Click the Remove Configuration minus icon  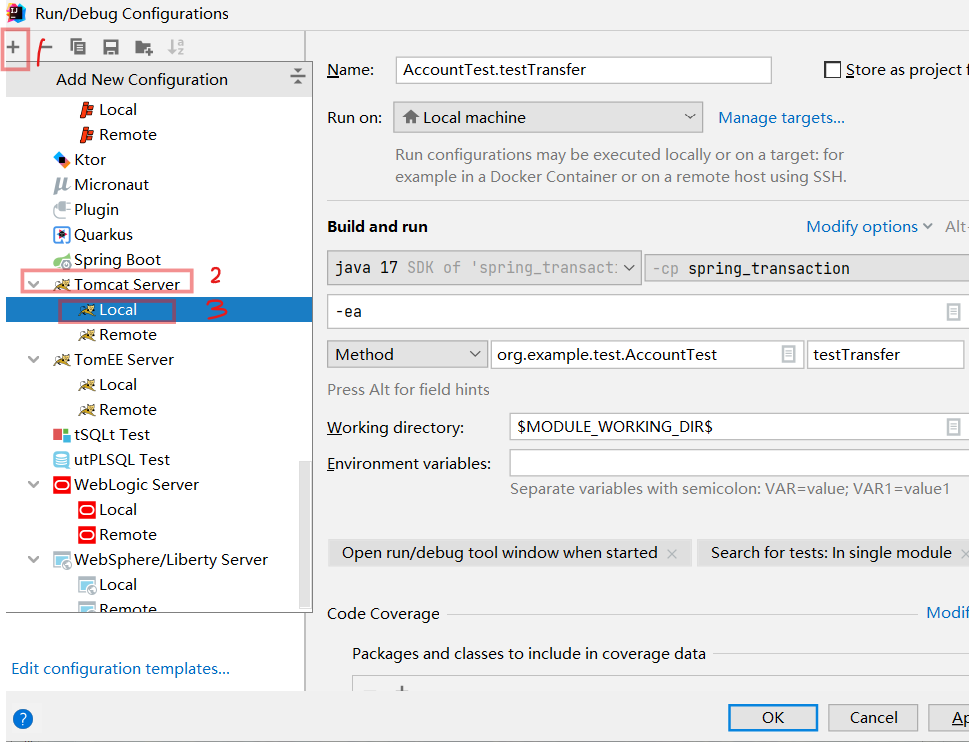[44, 47]
